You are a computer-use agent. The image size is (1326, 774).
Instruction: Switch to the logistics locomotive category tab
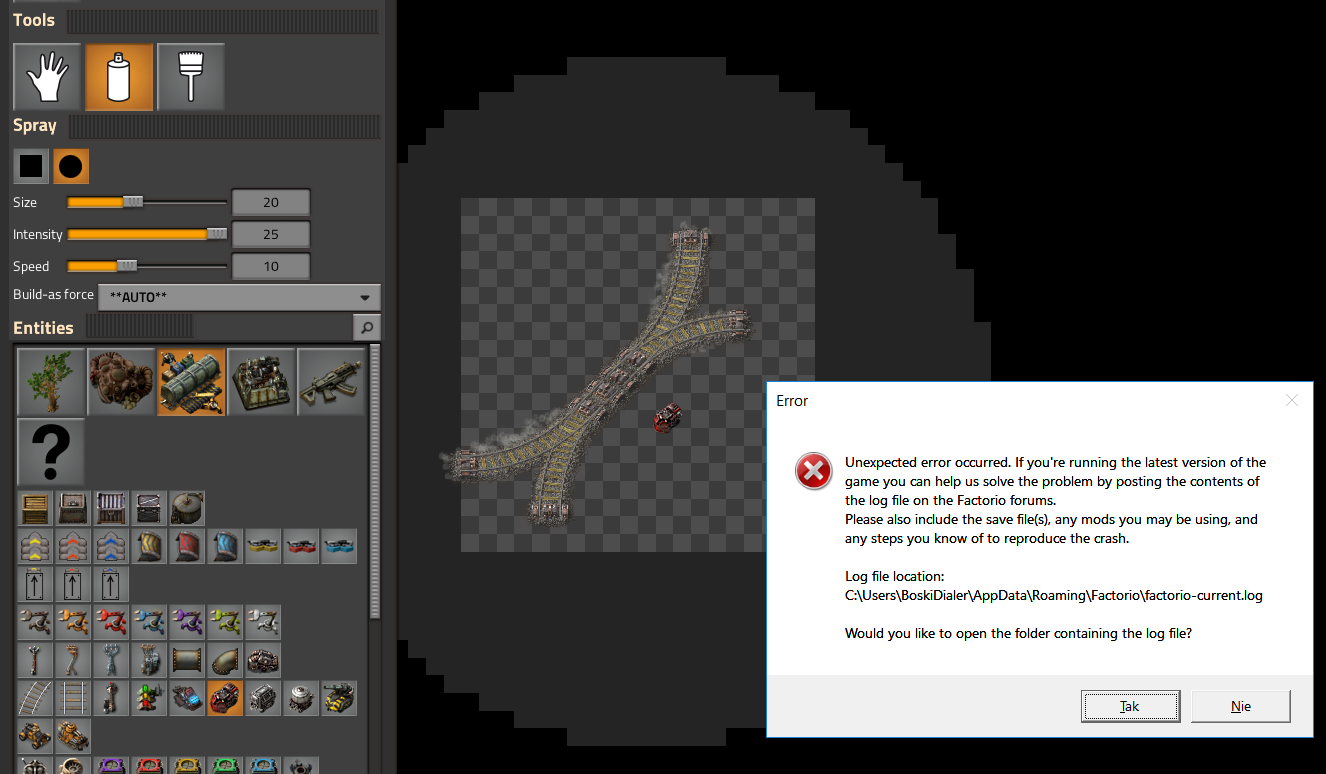click(x=191, y=381)
